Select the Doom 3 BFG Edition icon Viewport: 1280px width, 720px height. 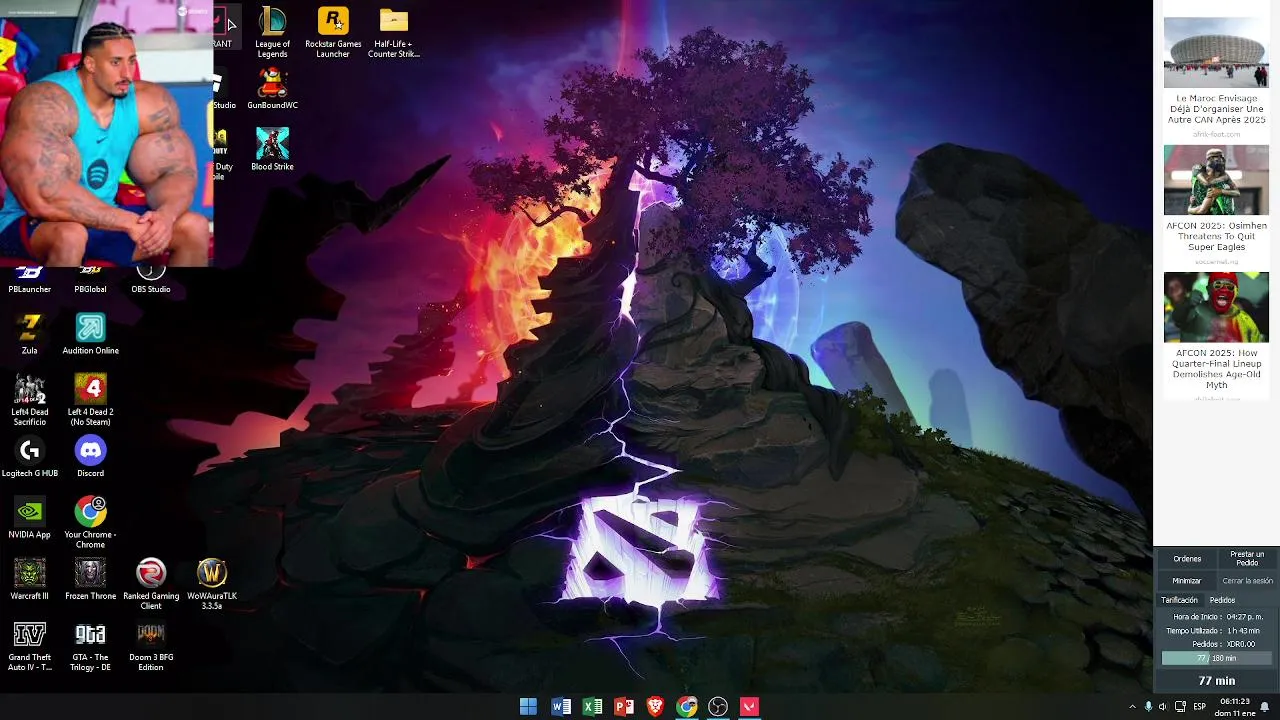point(151,646)
